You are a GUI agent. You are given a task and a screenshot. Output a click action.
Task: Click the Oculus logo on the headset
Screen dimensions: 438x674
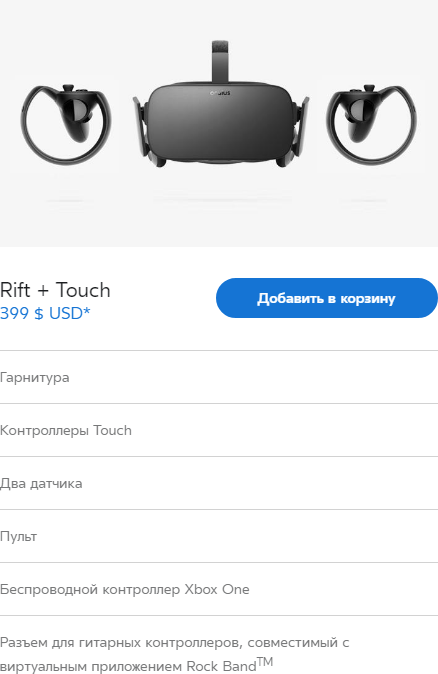[221, 93]
